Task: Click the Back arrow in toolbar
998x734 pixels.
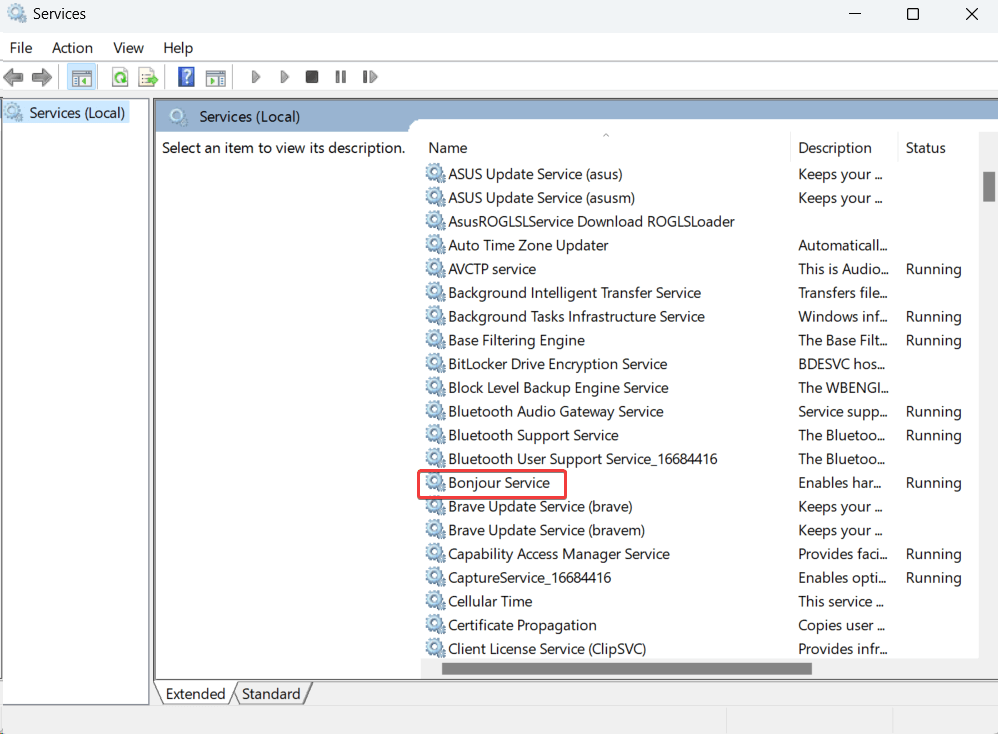Action: click(14, 77)
